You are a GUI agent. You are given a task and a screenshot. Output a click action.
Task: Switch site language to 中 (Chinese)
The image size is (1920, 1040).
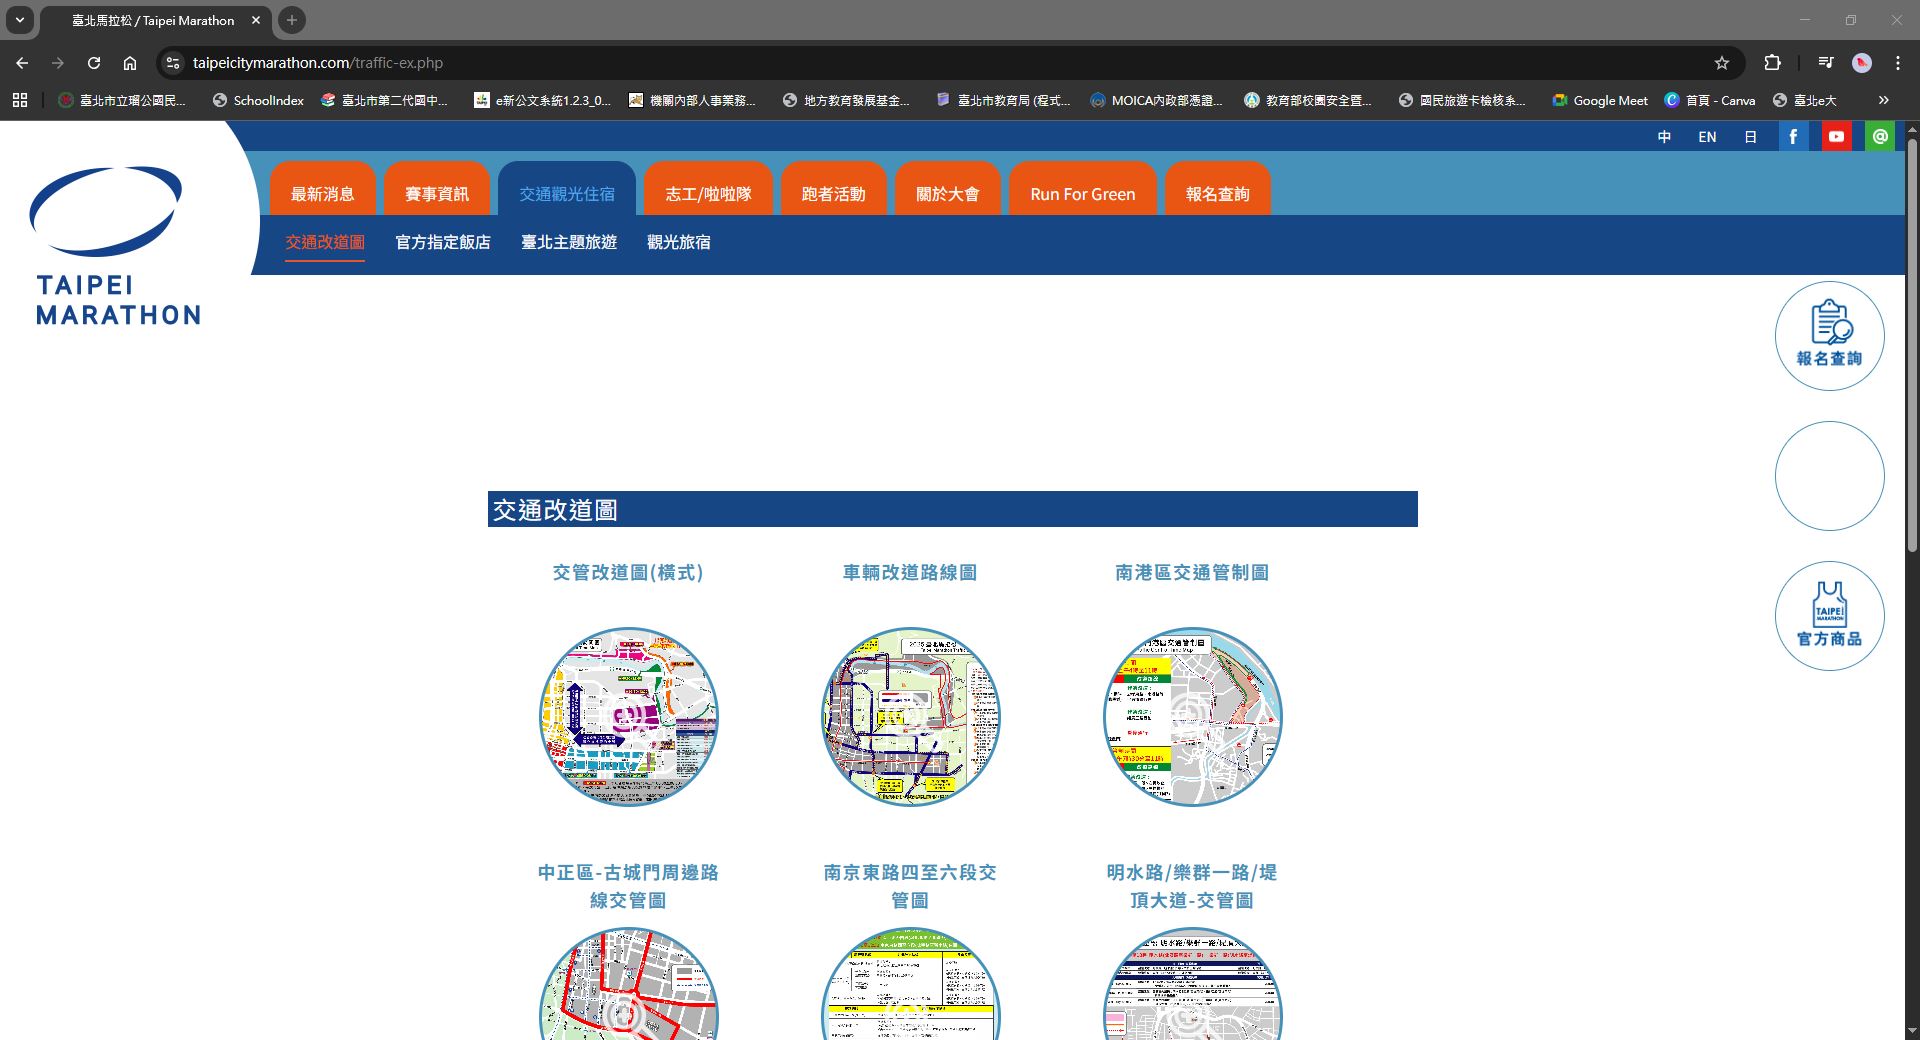pyautogui.click(x=1665, y=136)
